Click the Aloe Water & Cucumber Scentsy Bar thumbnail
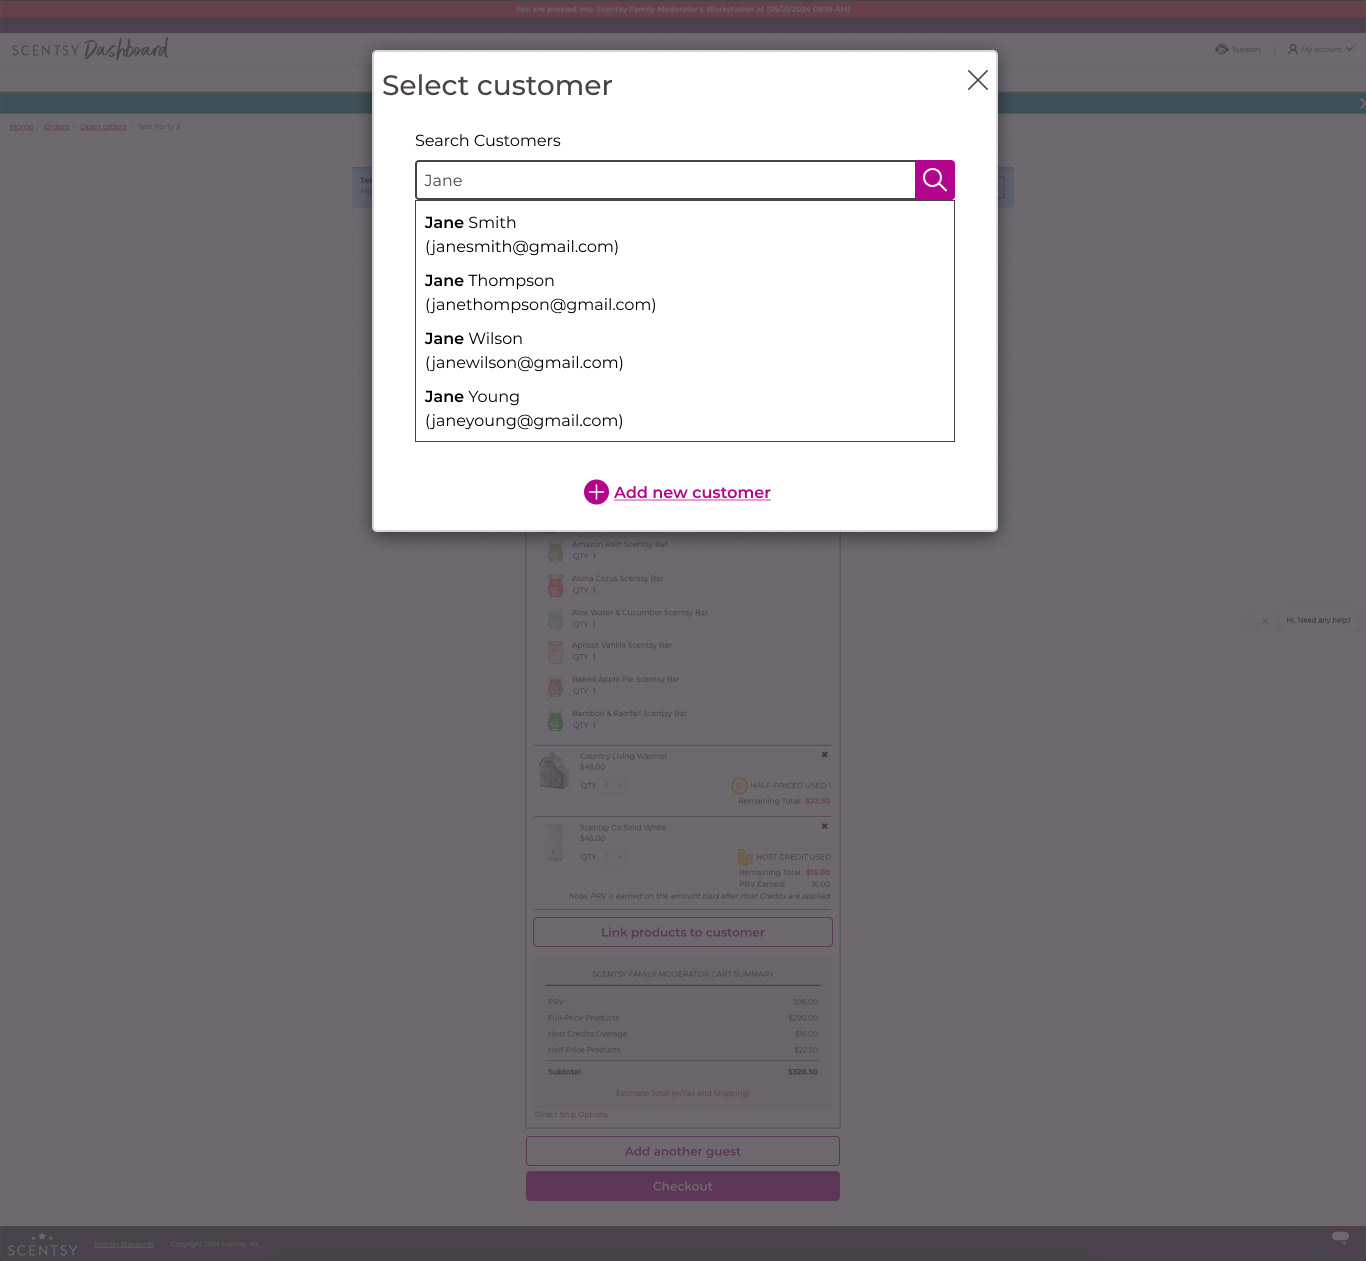The height and width of the screenshot is (1261, 1366). point(555,619)
